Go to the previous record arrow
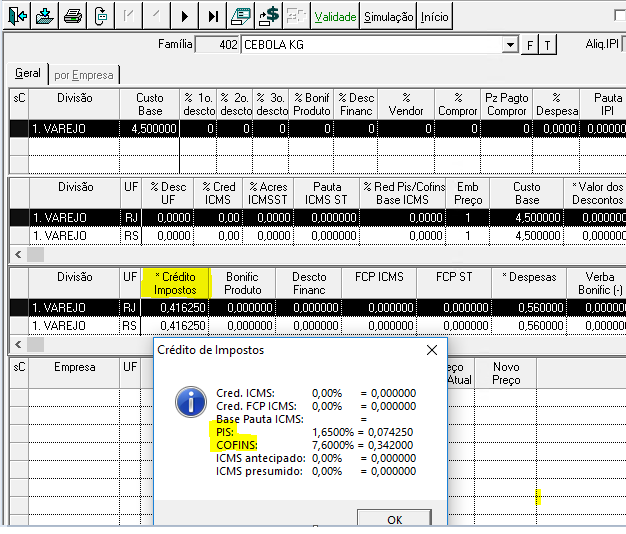Screen dimensions: 626x534 click(x=156, y=16)
